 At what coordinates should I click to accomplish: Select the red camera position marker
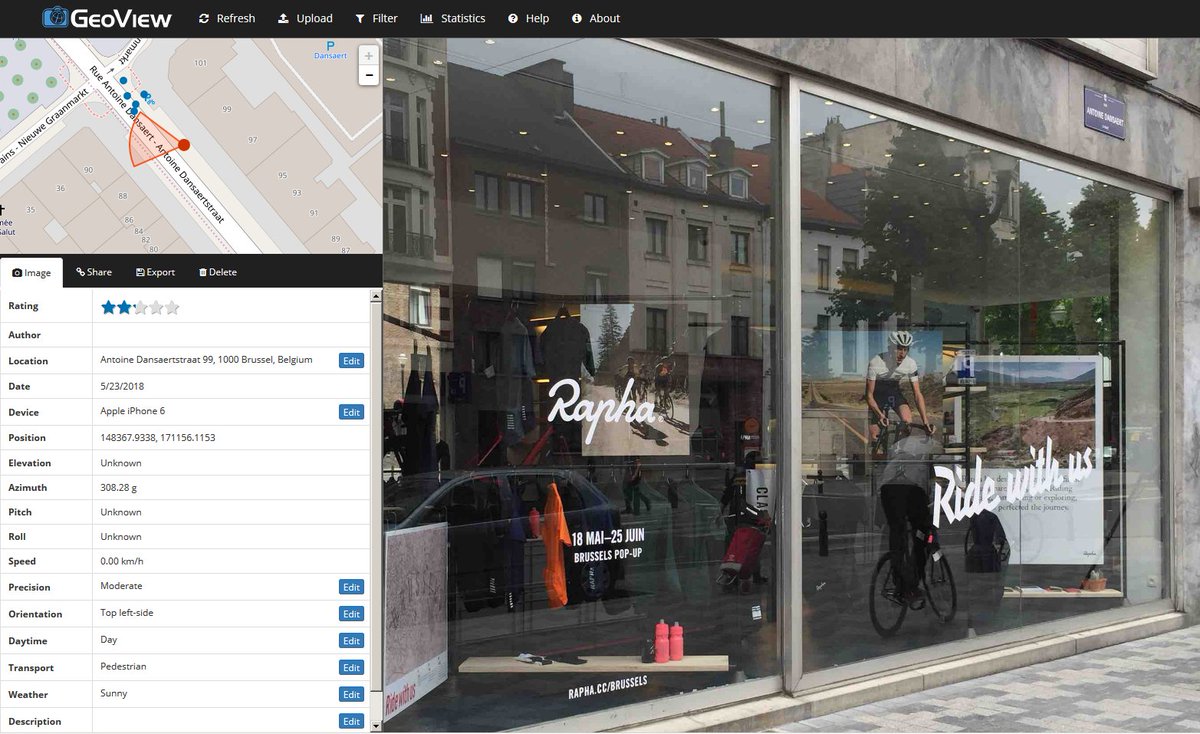tap(184, 145)
